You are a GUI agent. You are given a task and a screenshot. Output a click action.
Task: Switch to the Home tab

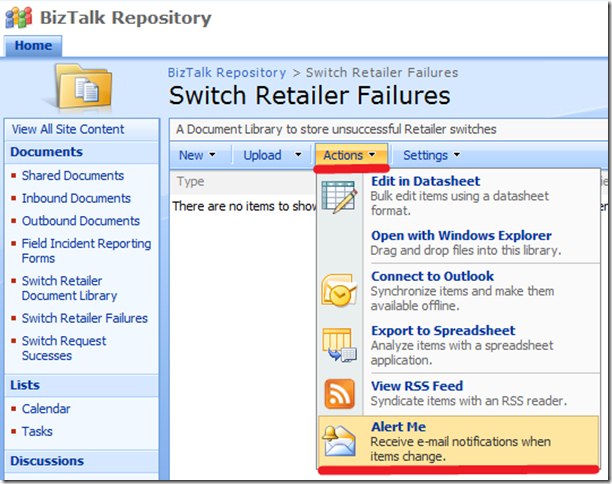(x=33, y=46)
